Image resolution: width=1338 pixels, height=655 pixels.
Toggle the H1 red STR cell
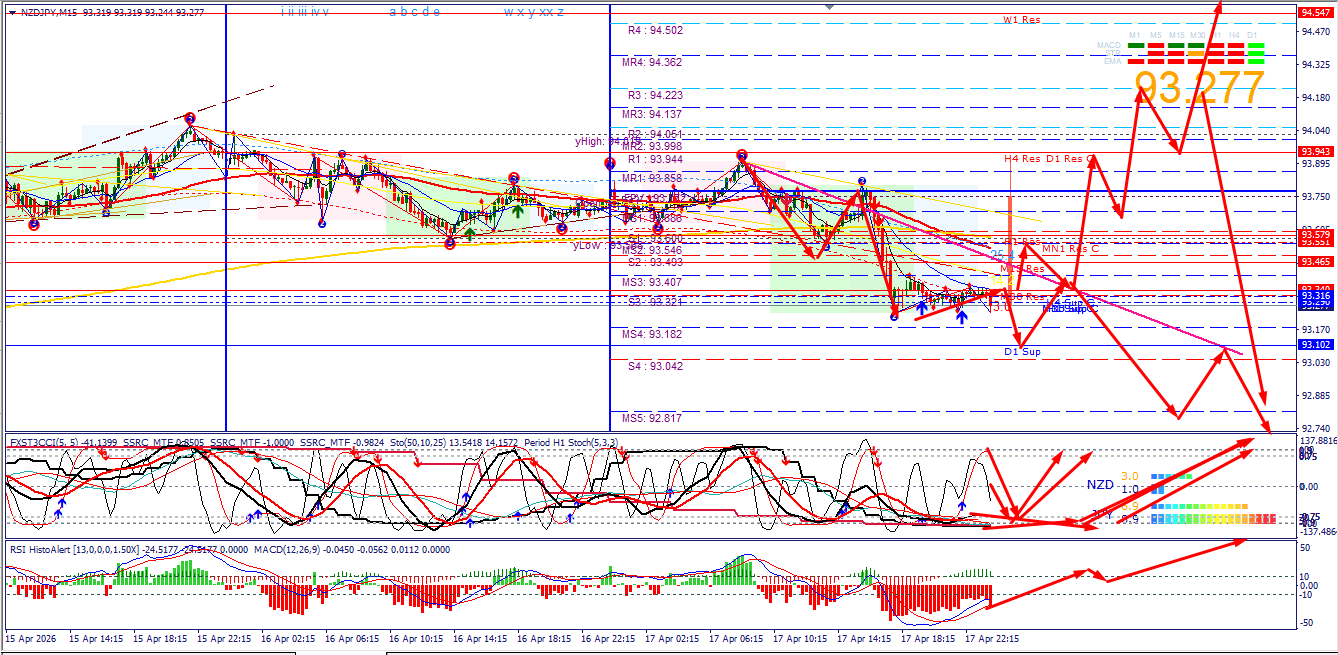(x=1216, y=53)
